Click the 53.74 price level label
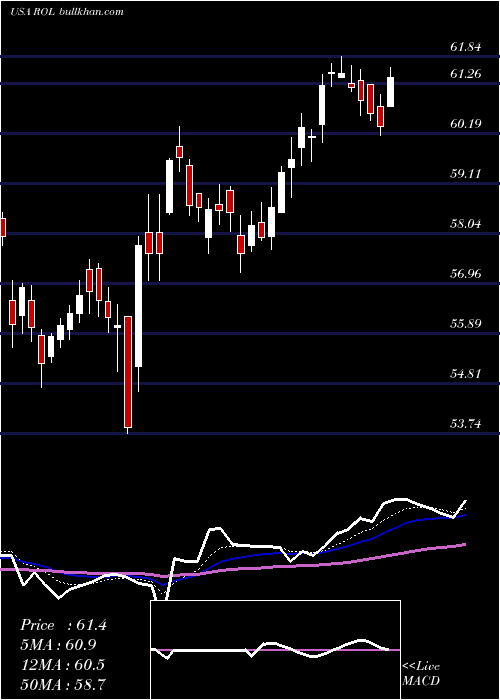 (x=466, y=424)
